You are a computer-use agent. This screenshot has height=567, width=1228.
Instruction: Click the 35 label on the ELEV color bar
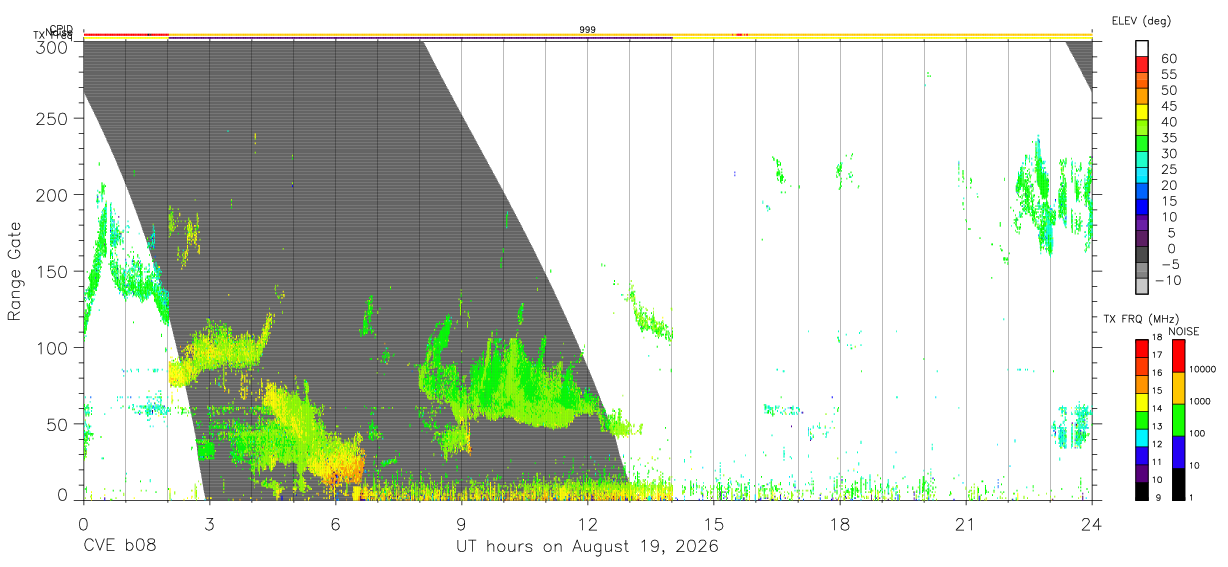click(1168, 138)
